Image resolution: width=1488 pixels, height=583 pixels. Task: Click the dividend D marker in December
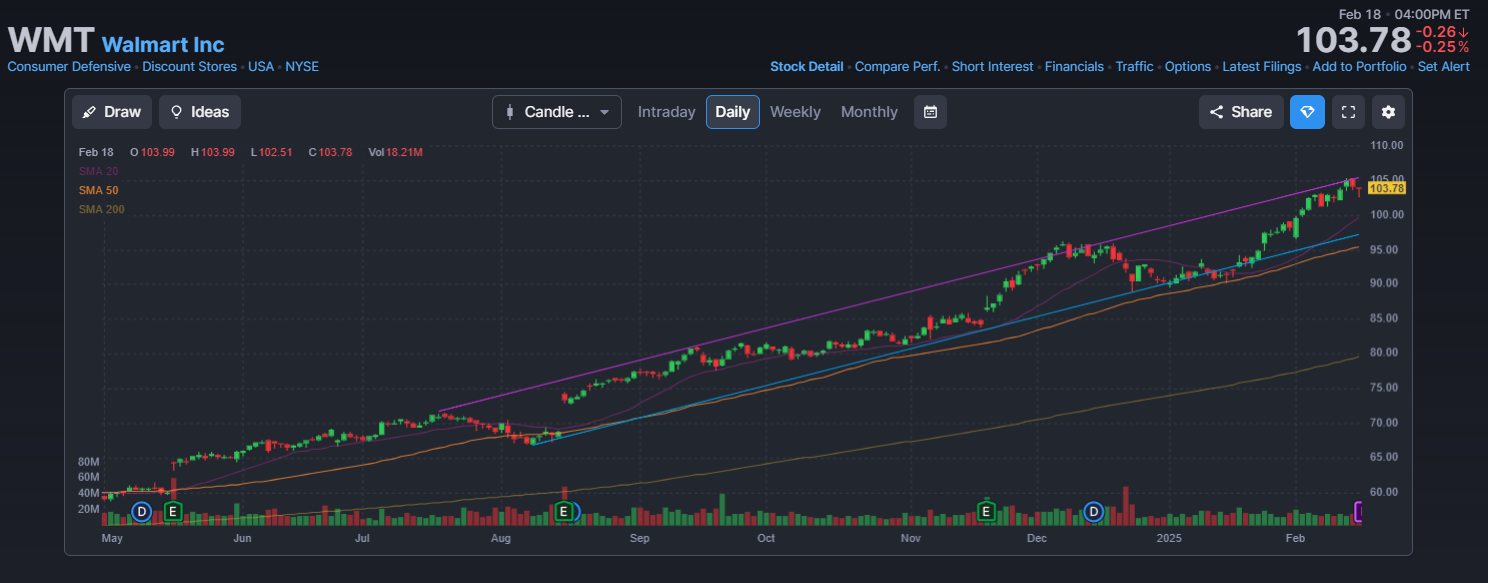(1093, 512)
